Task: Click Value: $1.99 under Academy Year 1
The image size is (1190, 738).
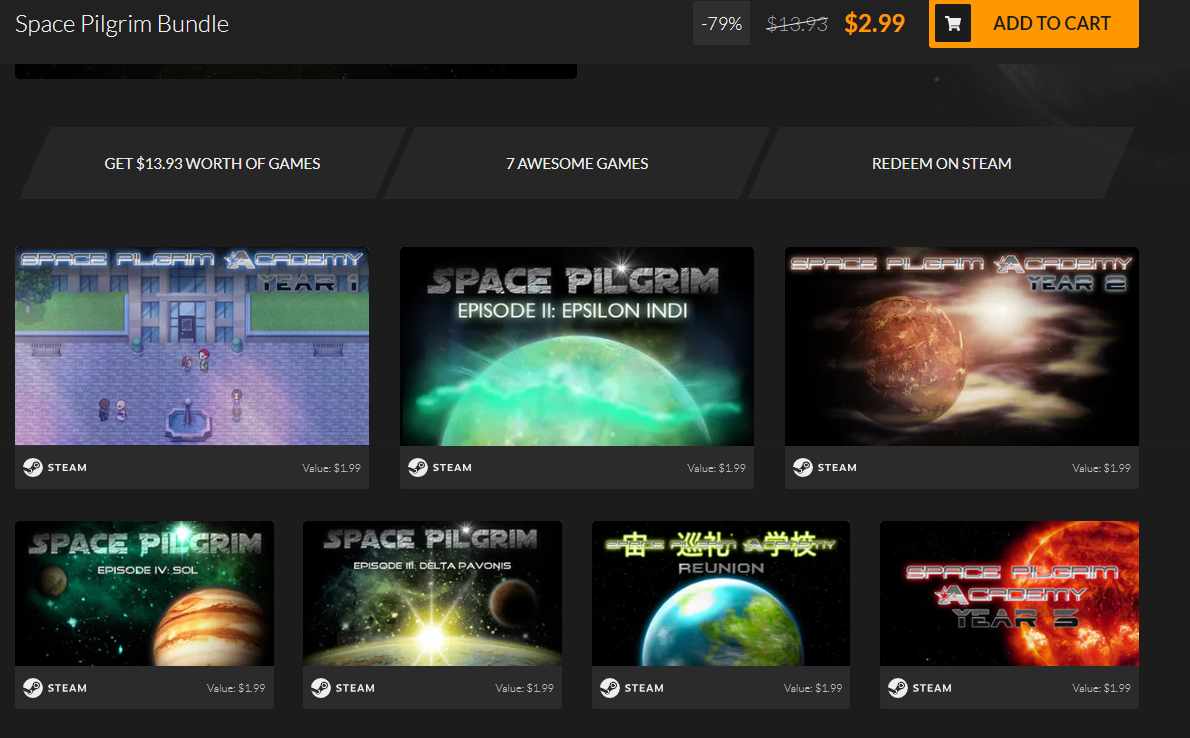Action: pos(332,468)
